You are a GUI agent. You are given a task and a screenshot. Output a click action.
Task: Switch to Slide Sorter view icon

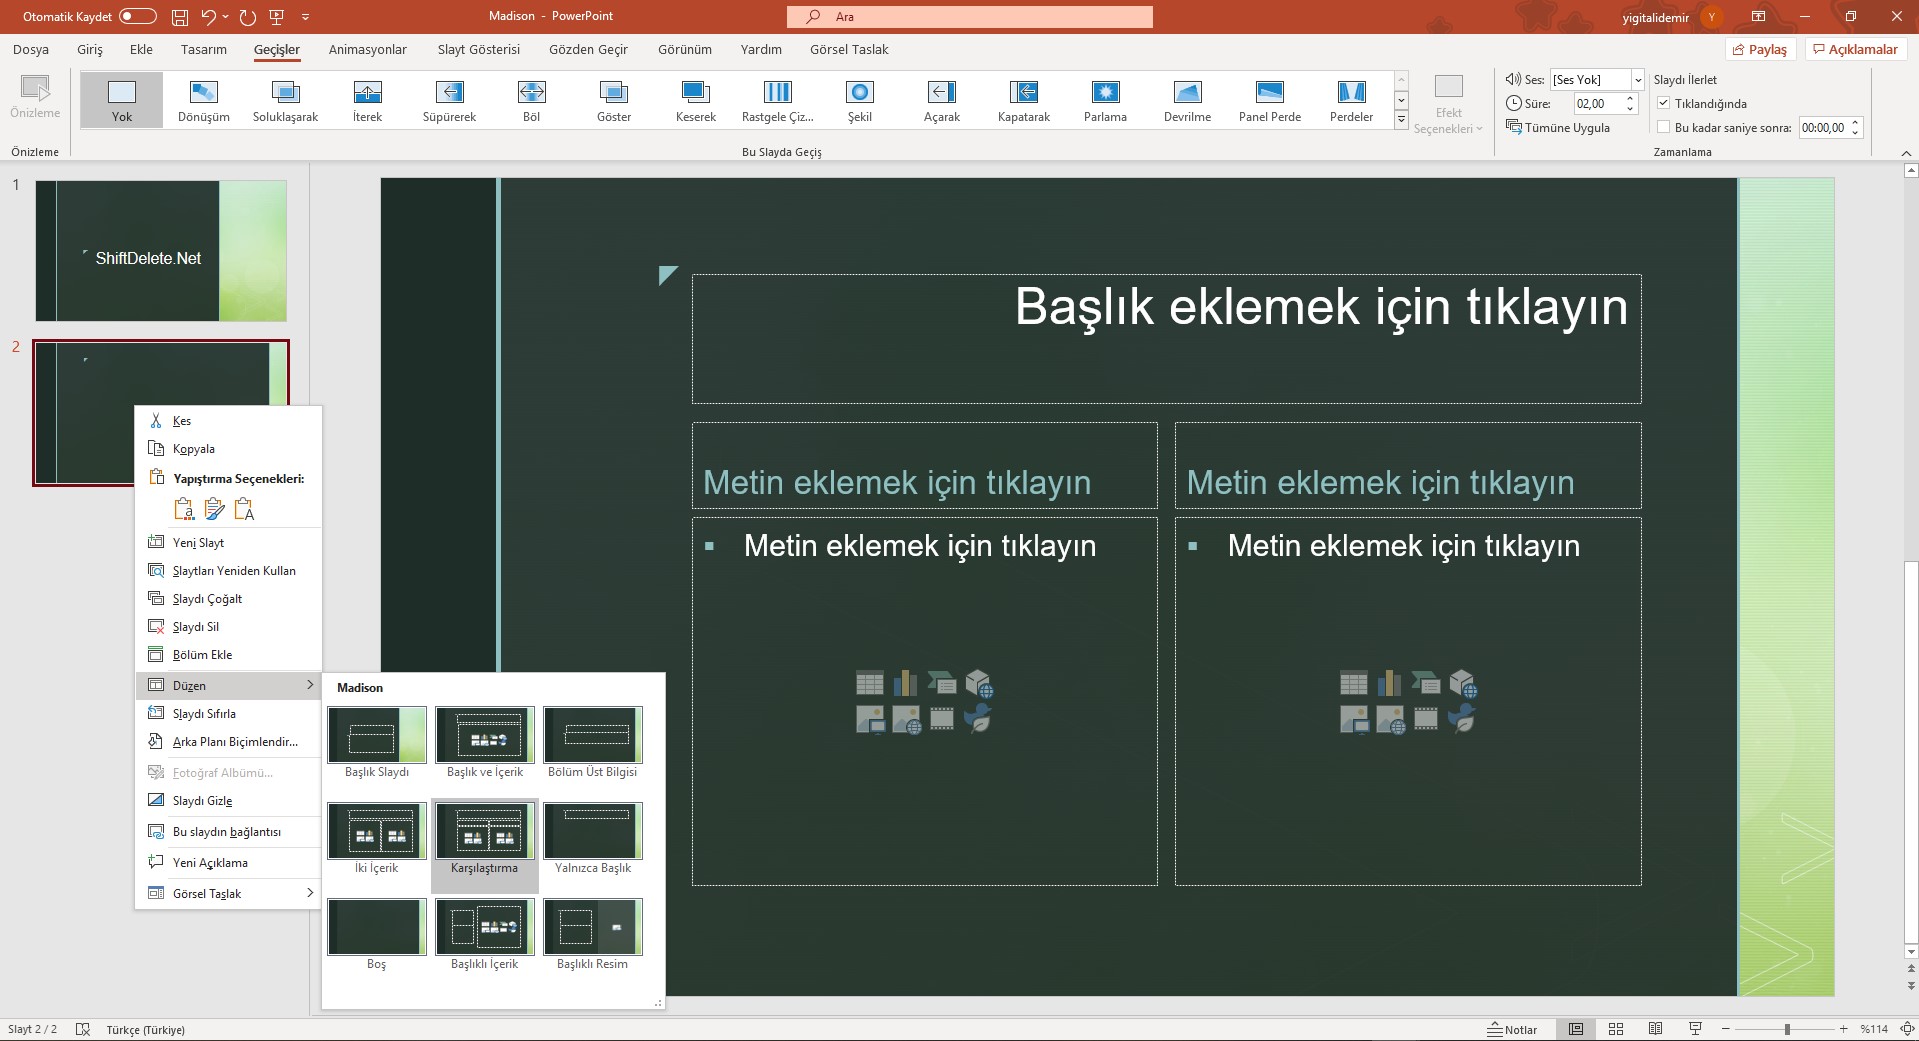(1616, 1029)
